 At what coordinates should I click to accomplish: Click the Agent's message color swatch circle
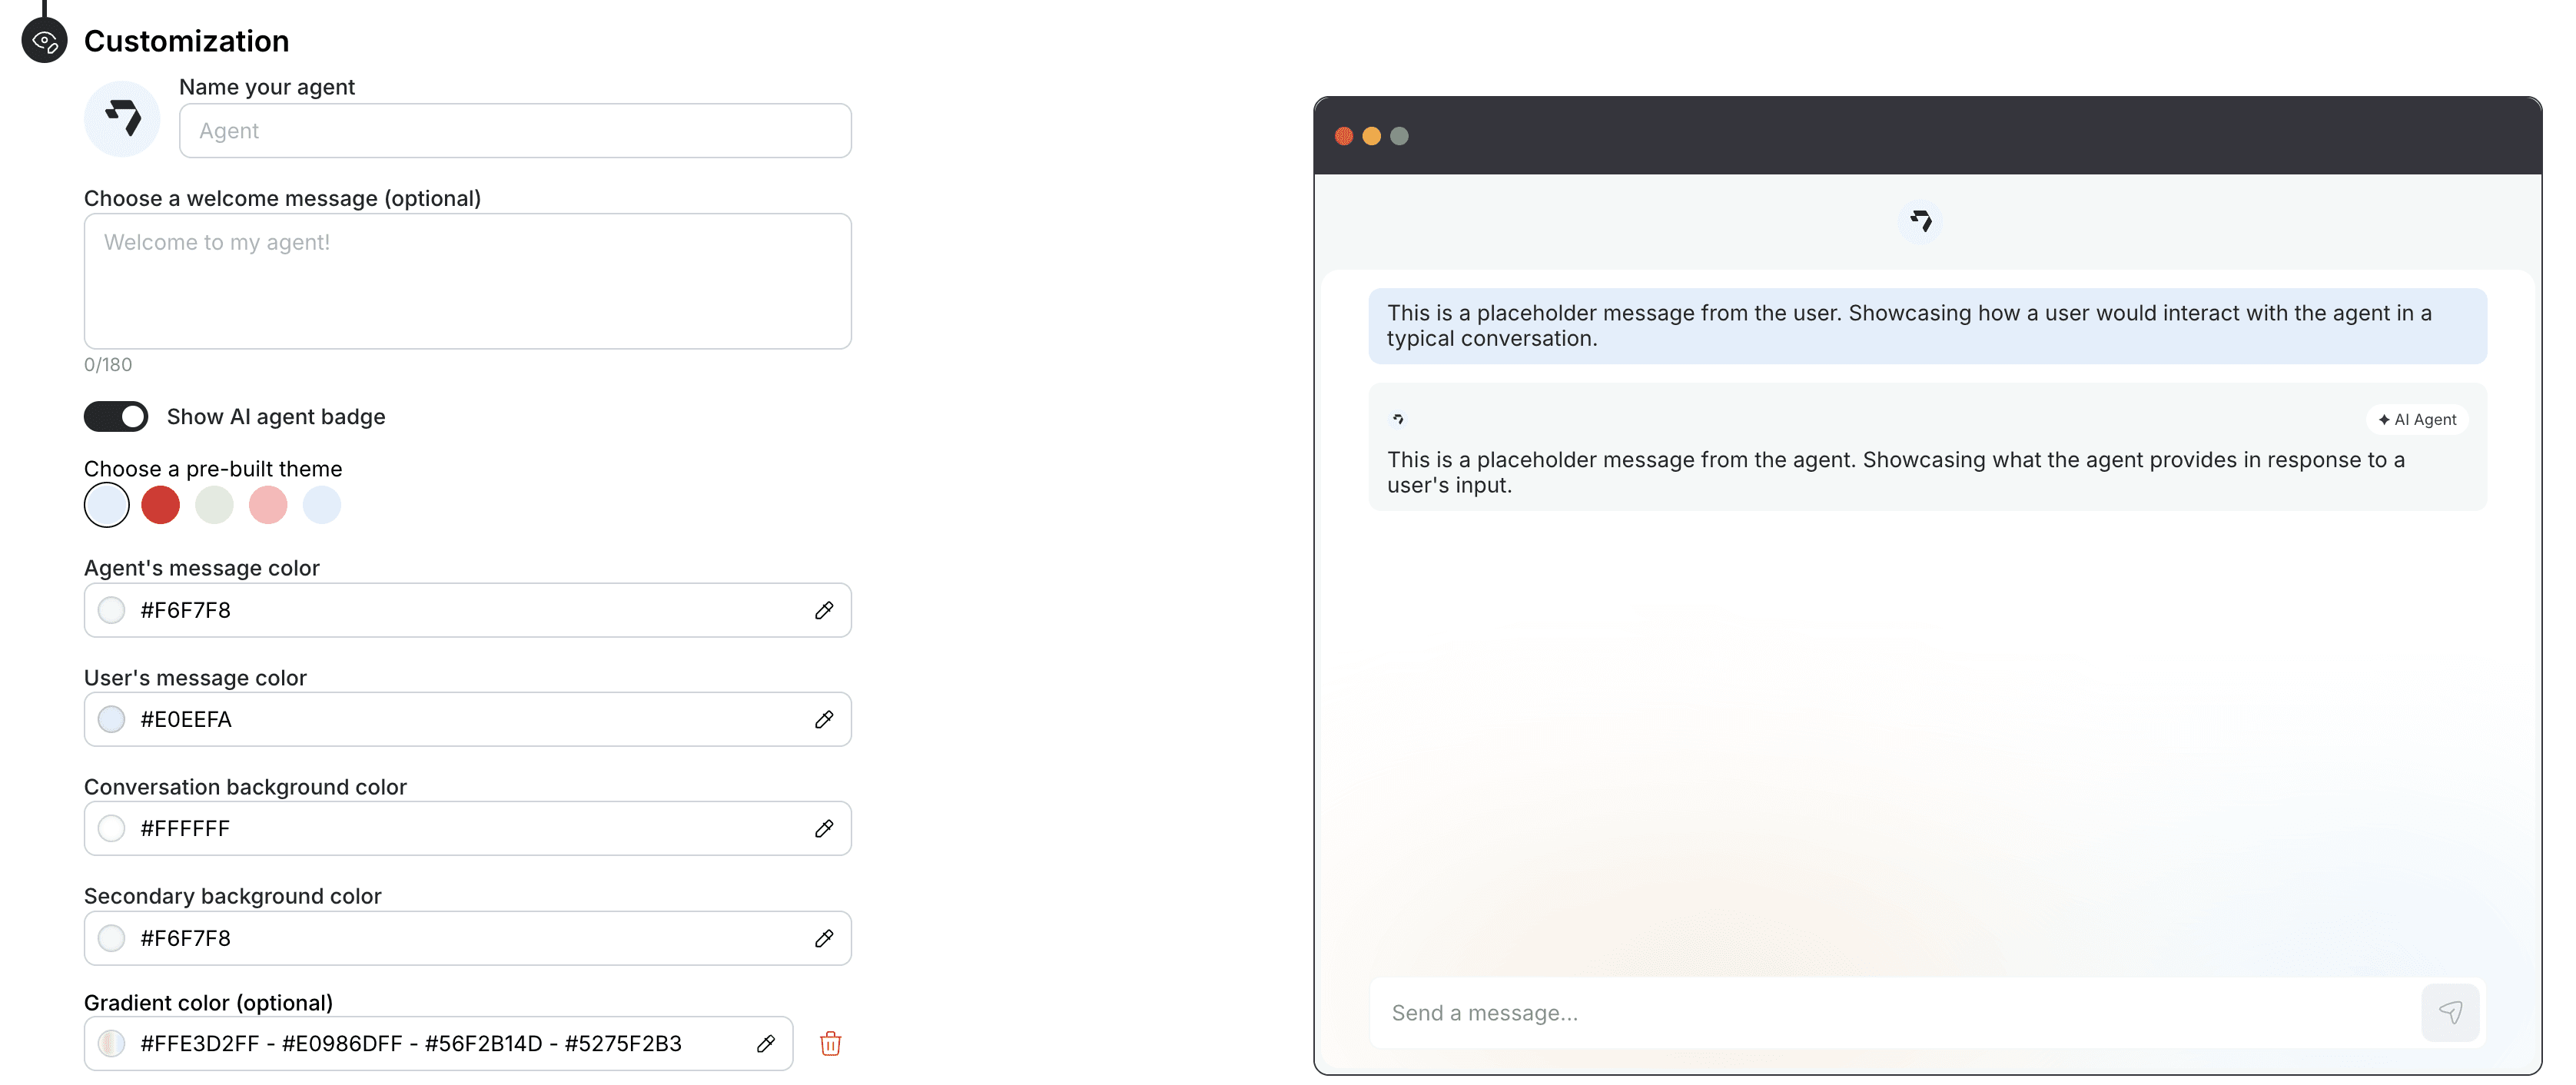(112, 610)
